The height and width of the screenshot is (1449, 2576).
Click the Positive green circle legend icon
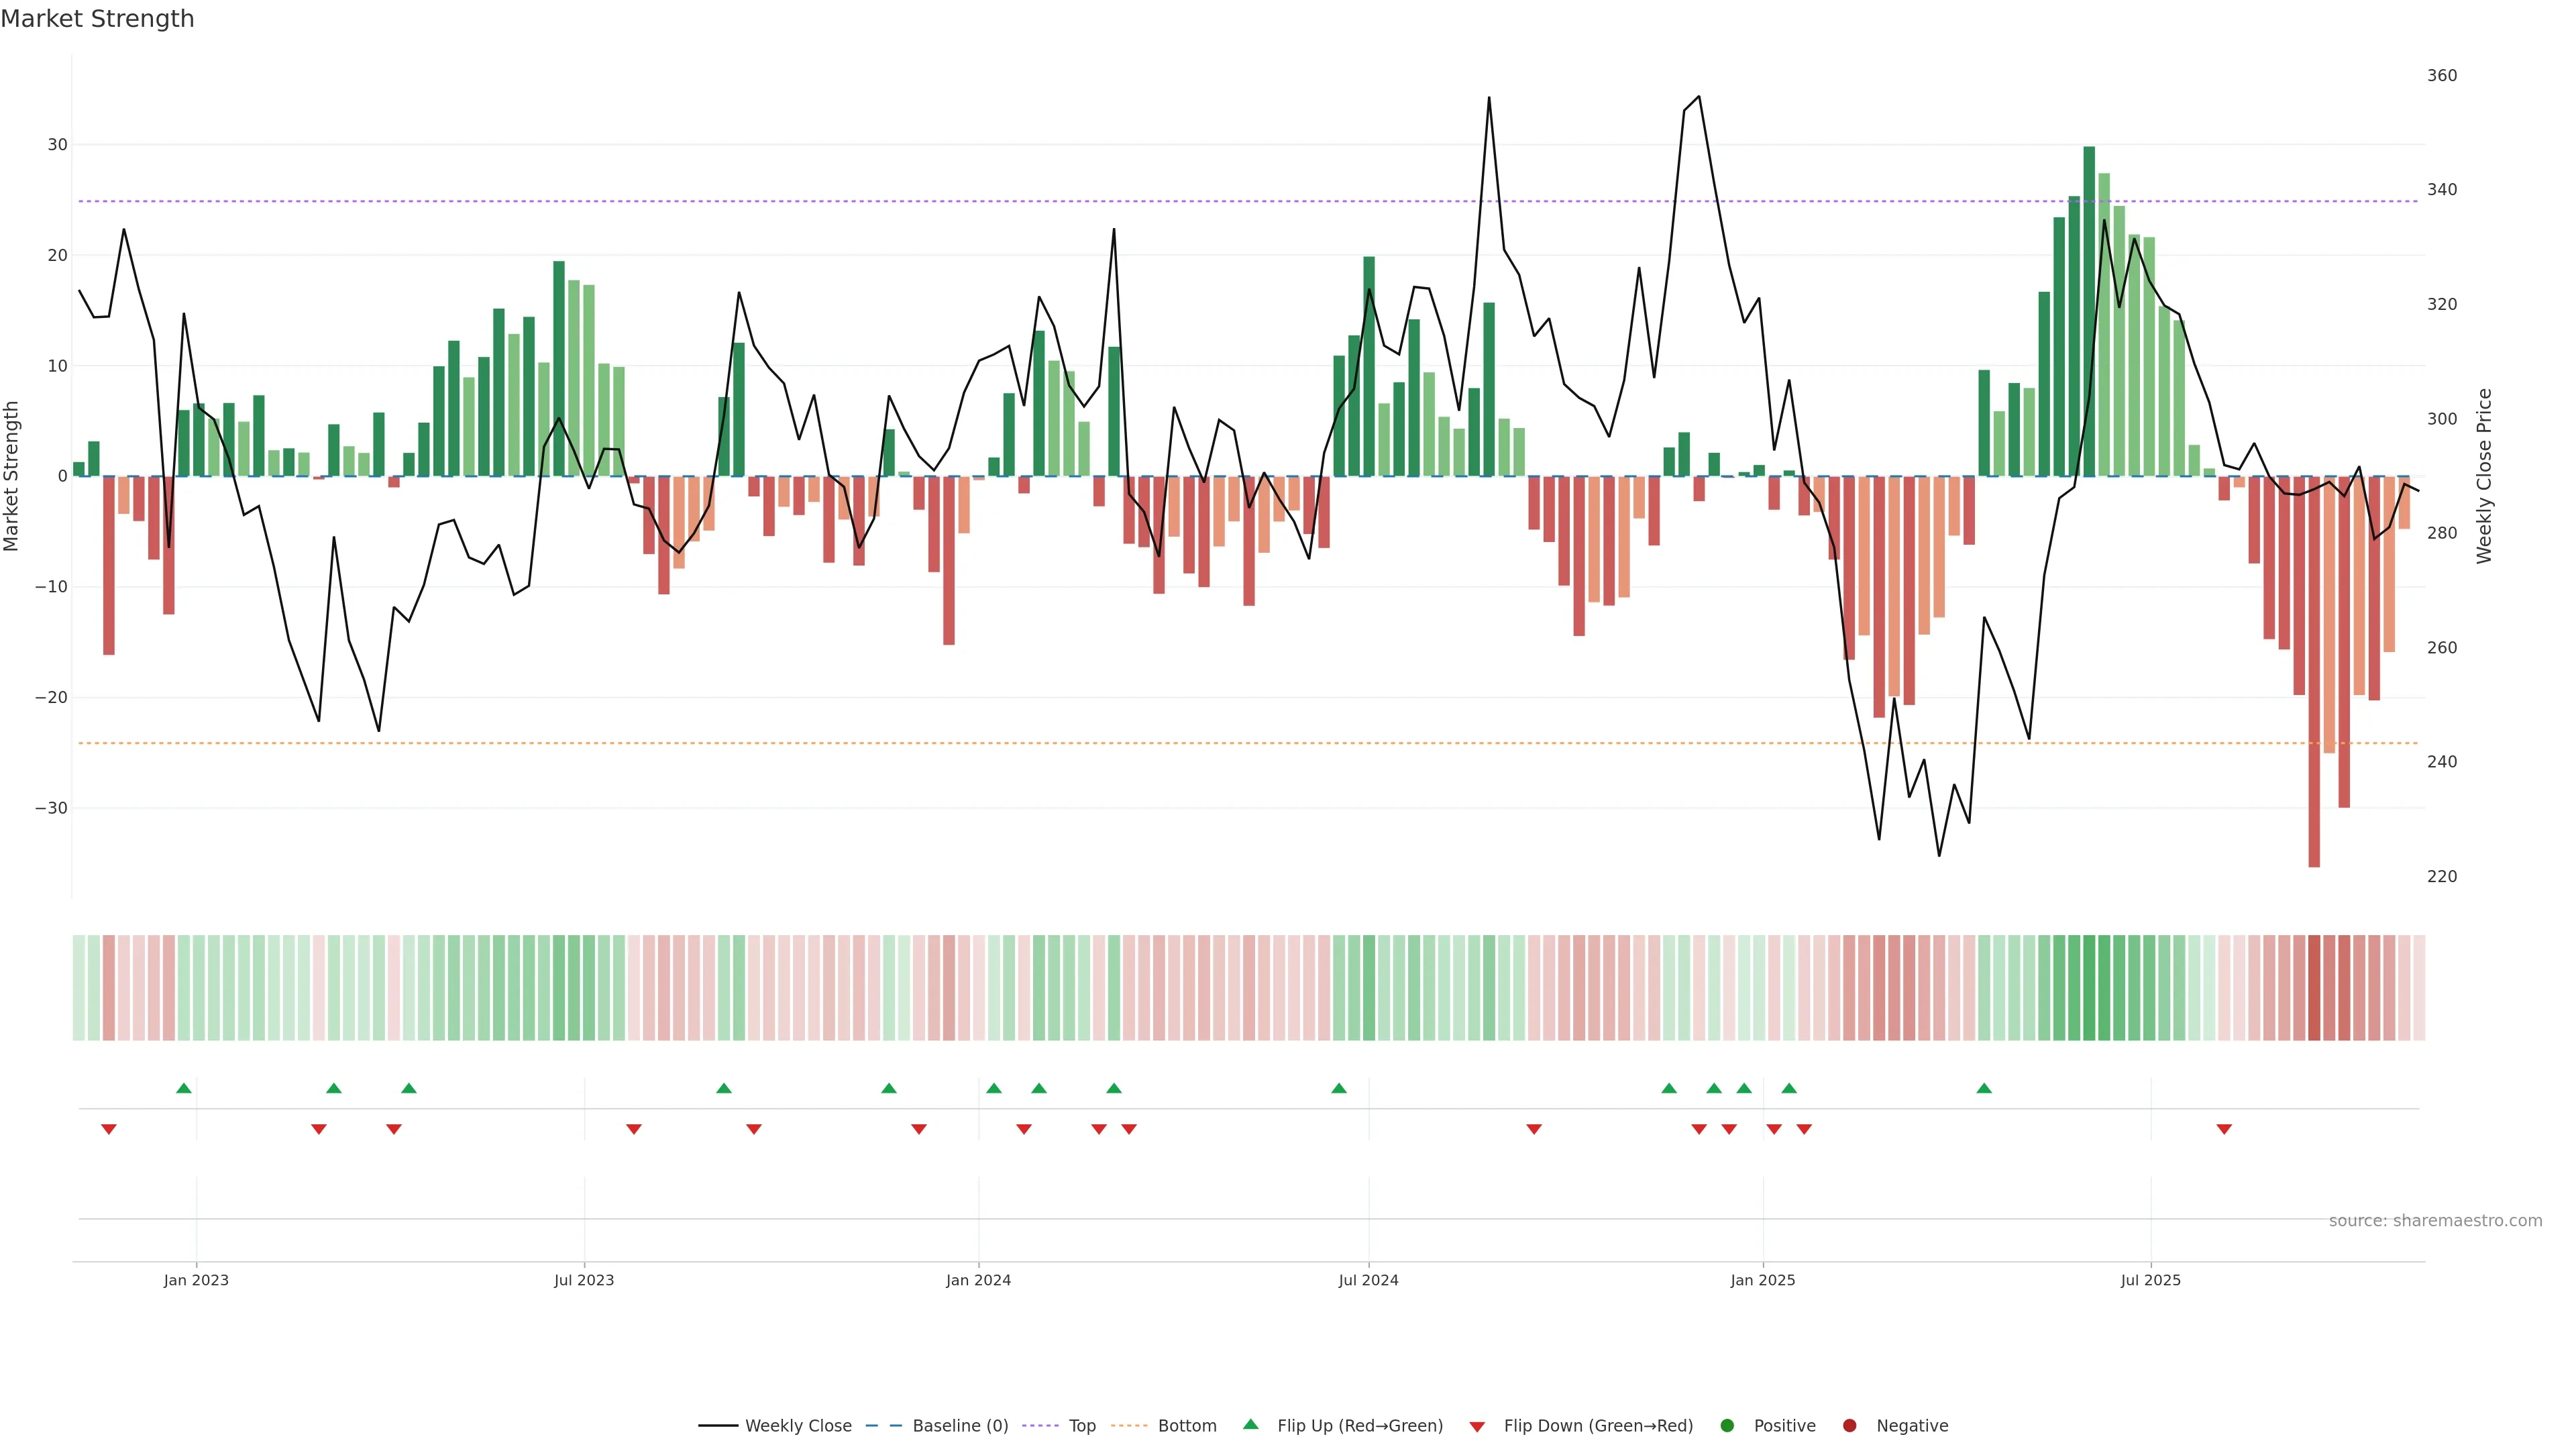(x=1727, y=1425)
